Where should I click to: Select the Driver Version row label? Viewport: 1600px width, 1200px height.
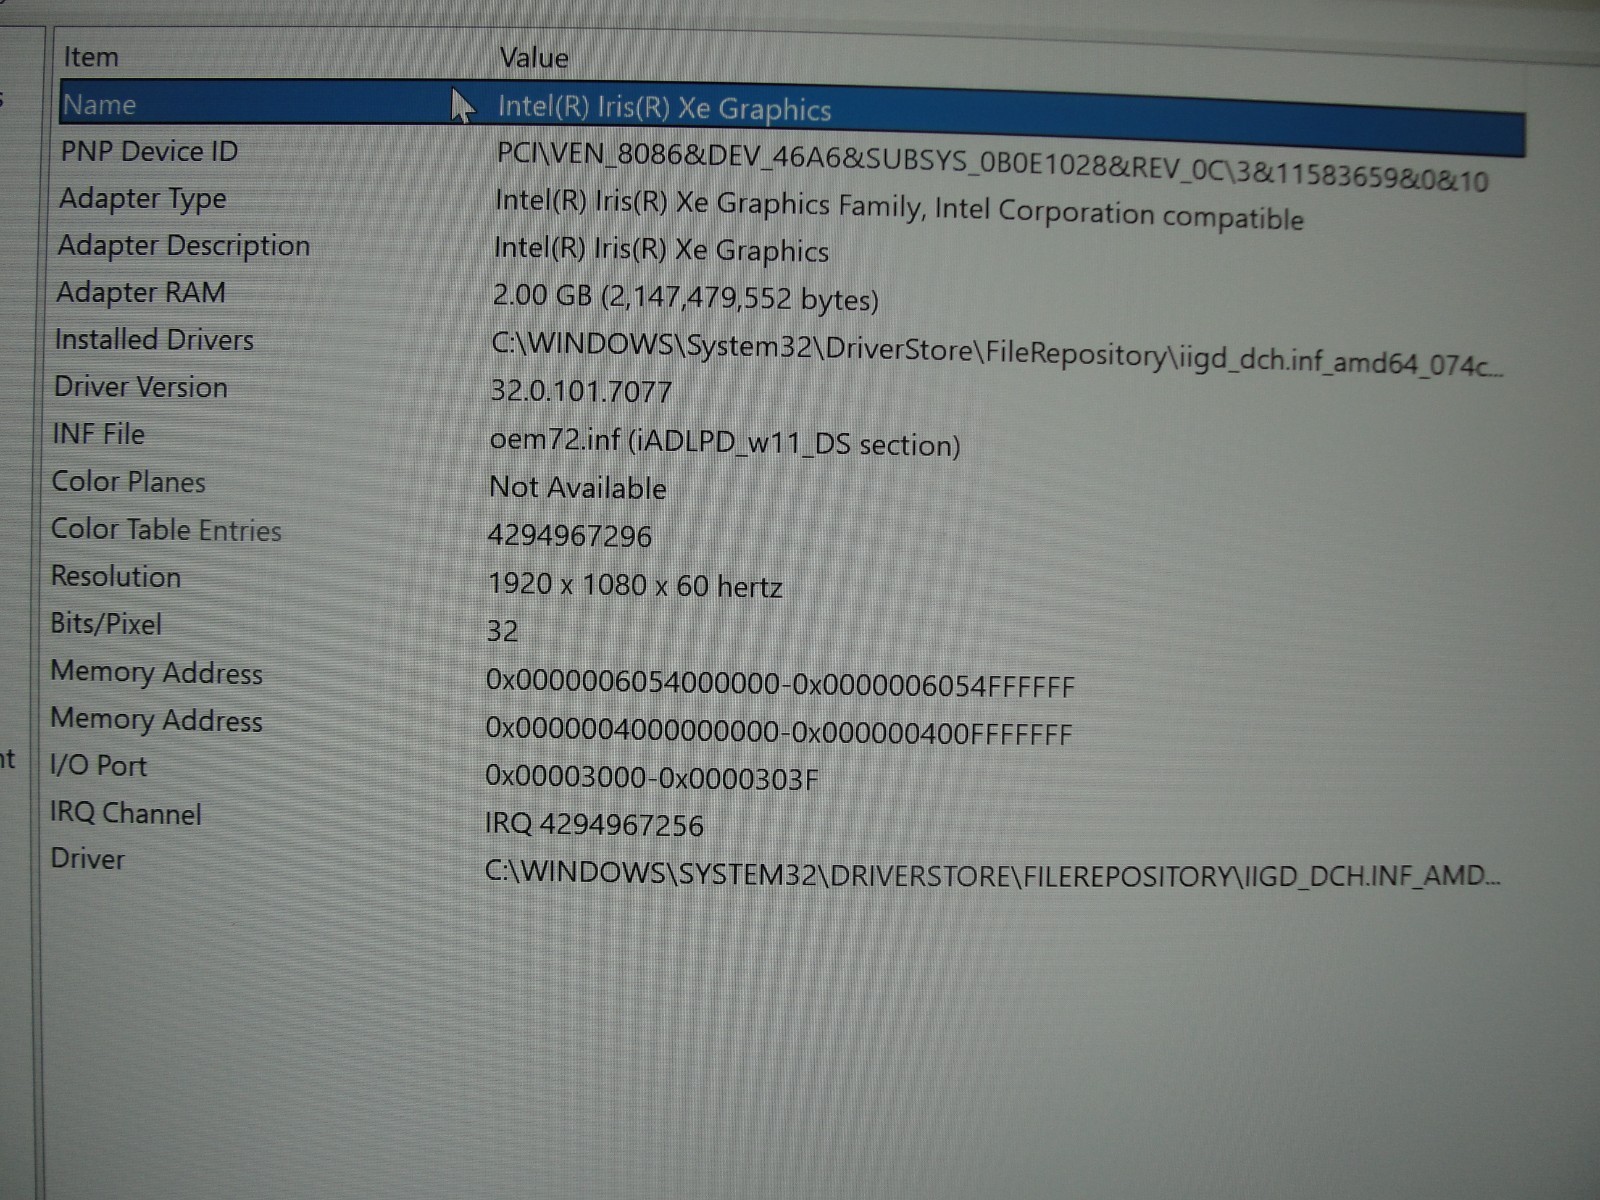tap(140, 387)
